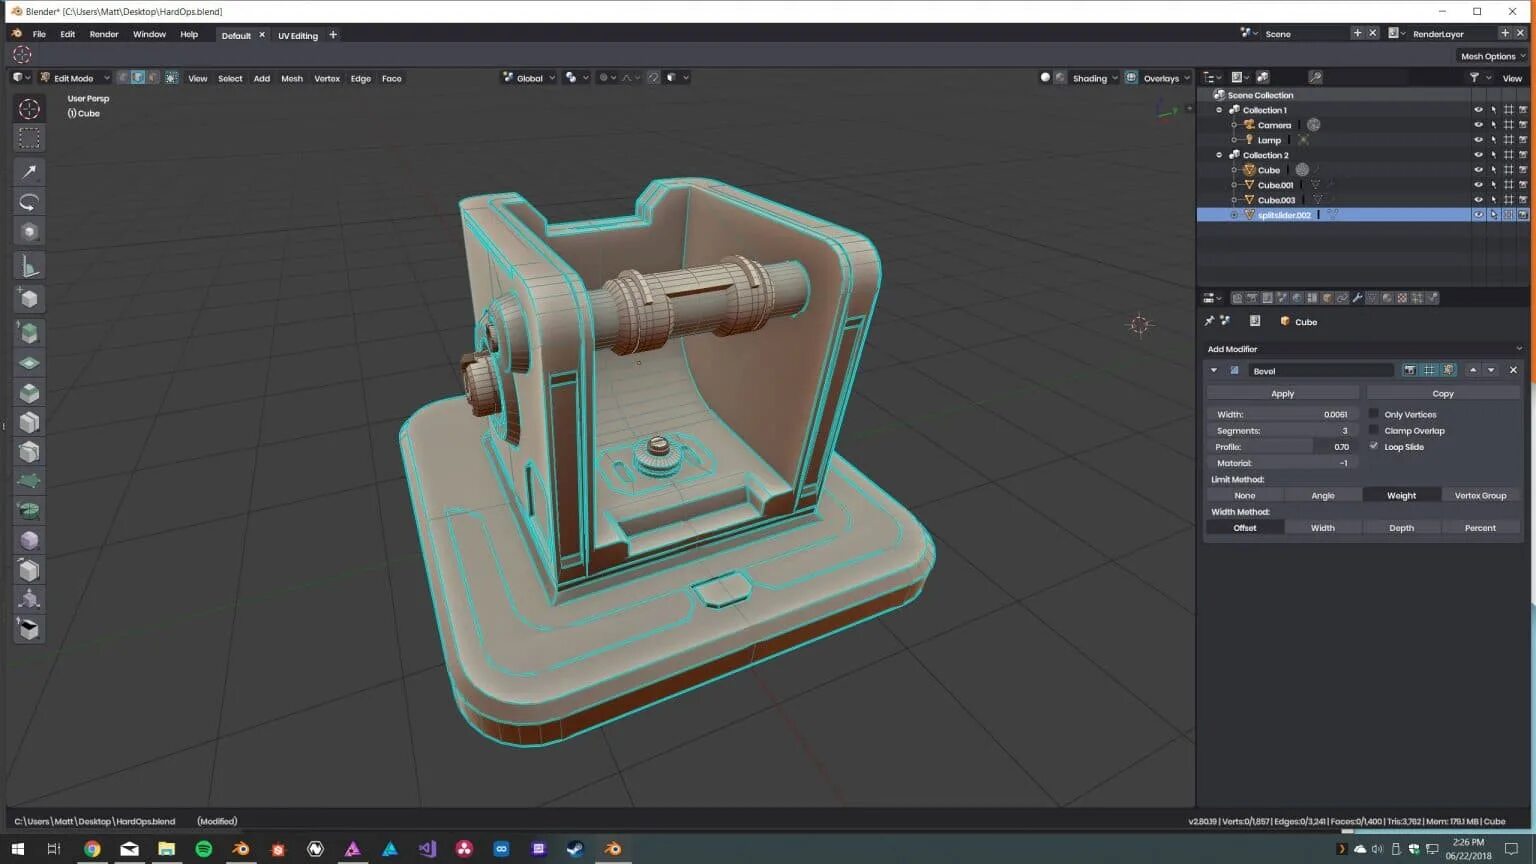
Task: Toggle visibility eye for splitslider.002
Action: 1478,215
